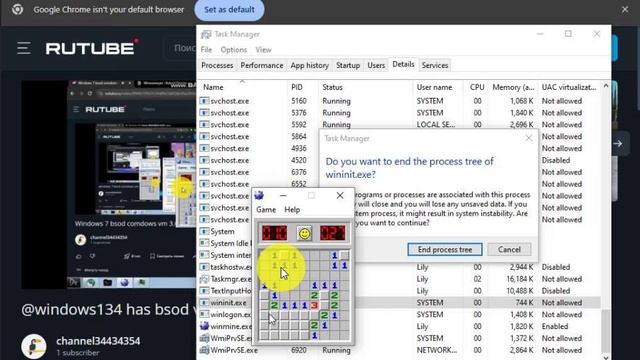Open Minesweeper Game menu
Image resolution: width=640 pixels, height=360 pixels.
(x=266, y=210)
